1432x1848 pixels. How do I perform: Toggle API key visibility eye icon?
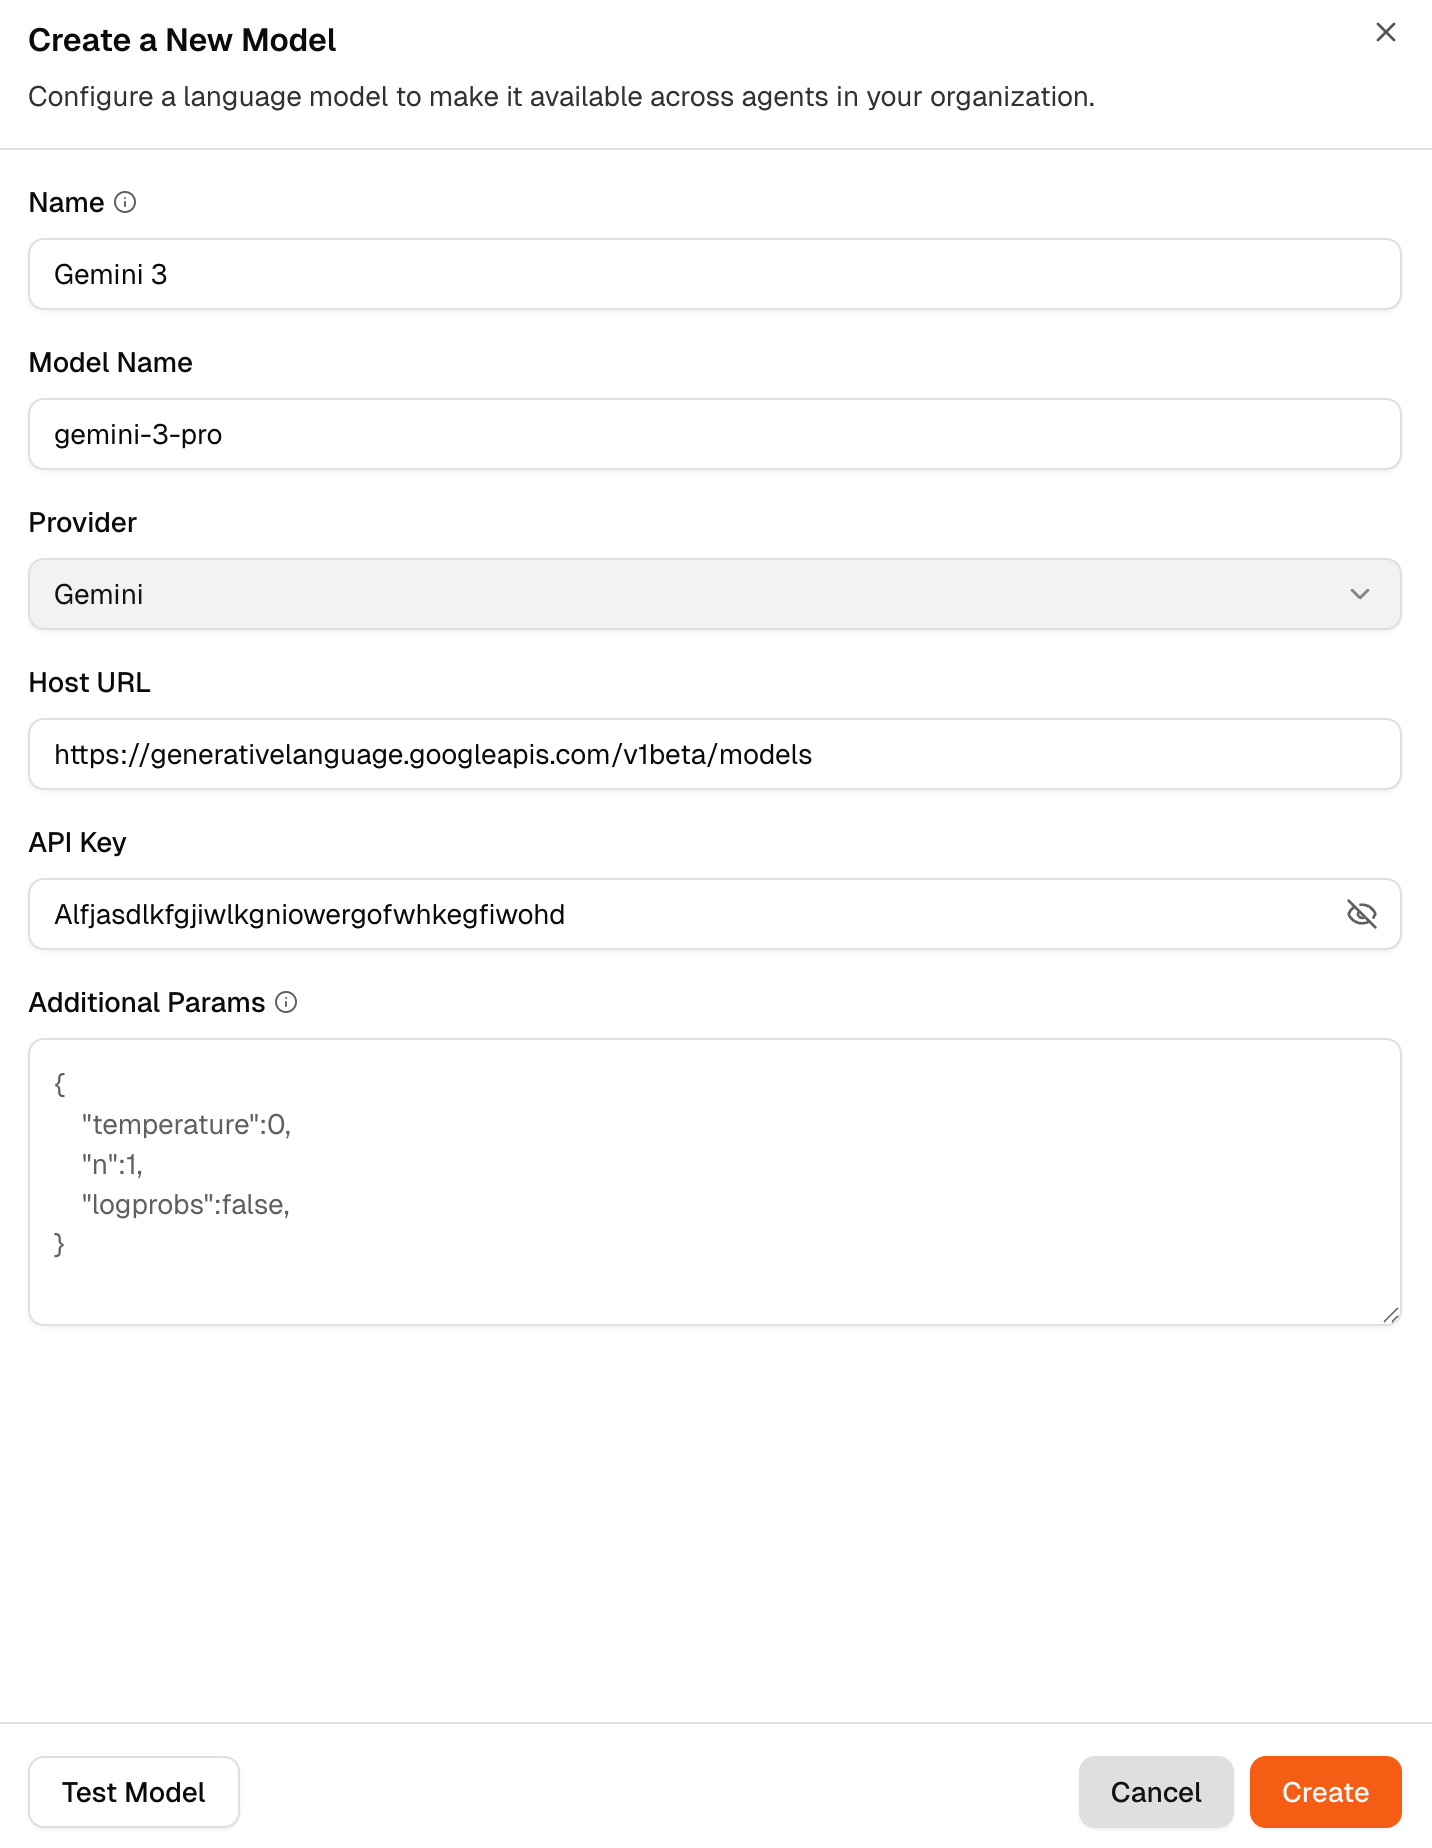[1361, 914]
